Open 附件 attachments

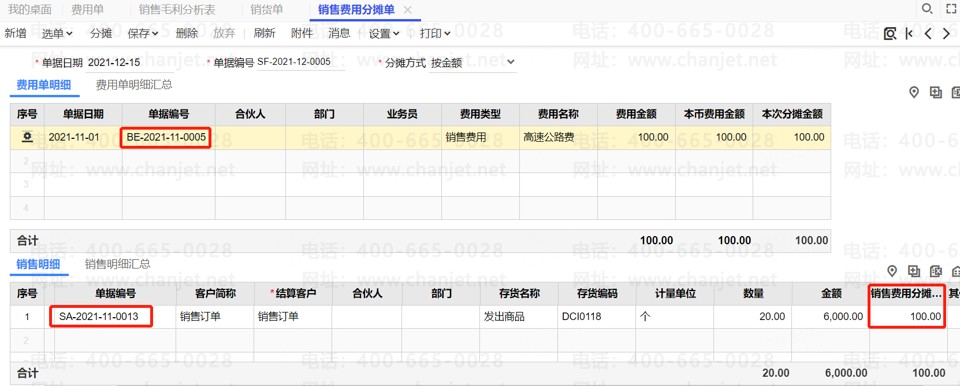click(x=302, y=34)
